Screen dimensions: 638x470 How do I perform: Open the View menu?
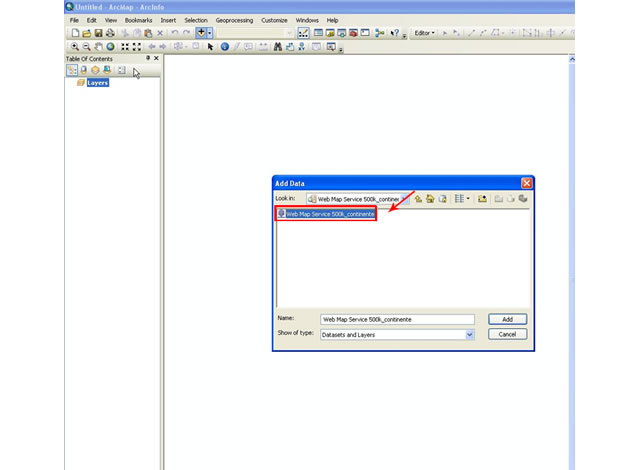click(111, 20)
